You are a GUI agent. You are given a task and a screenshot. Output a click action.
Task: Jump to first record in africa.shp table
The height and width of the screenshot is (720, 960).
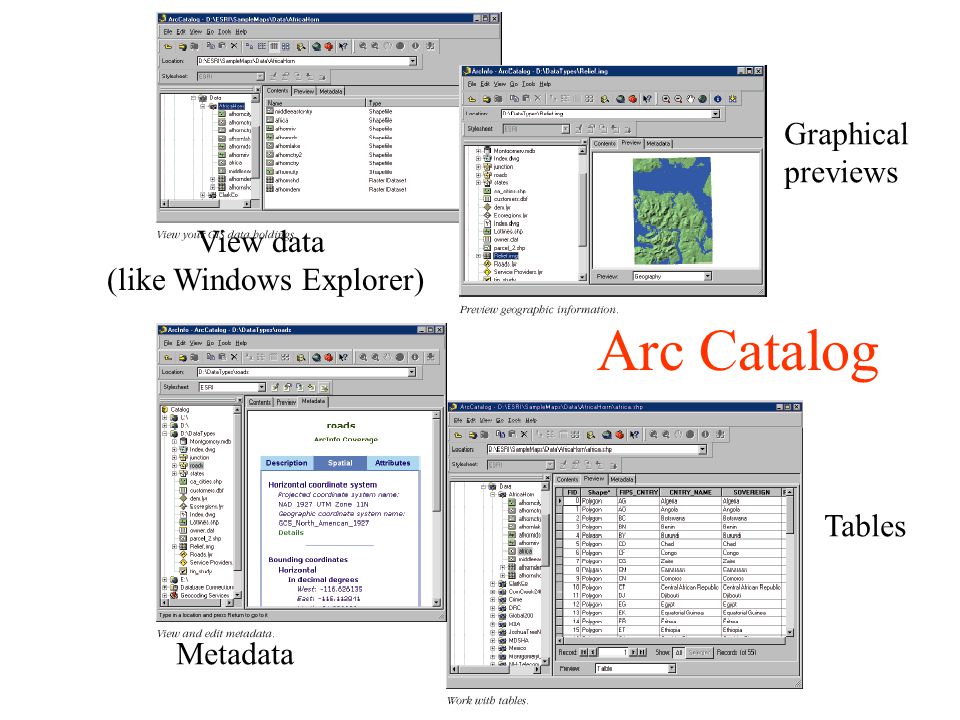pos(583,653)
